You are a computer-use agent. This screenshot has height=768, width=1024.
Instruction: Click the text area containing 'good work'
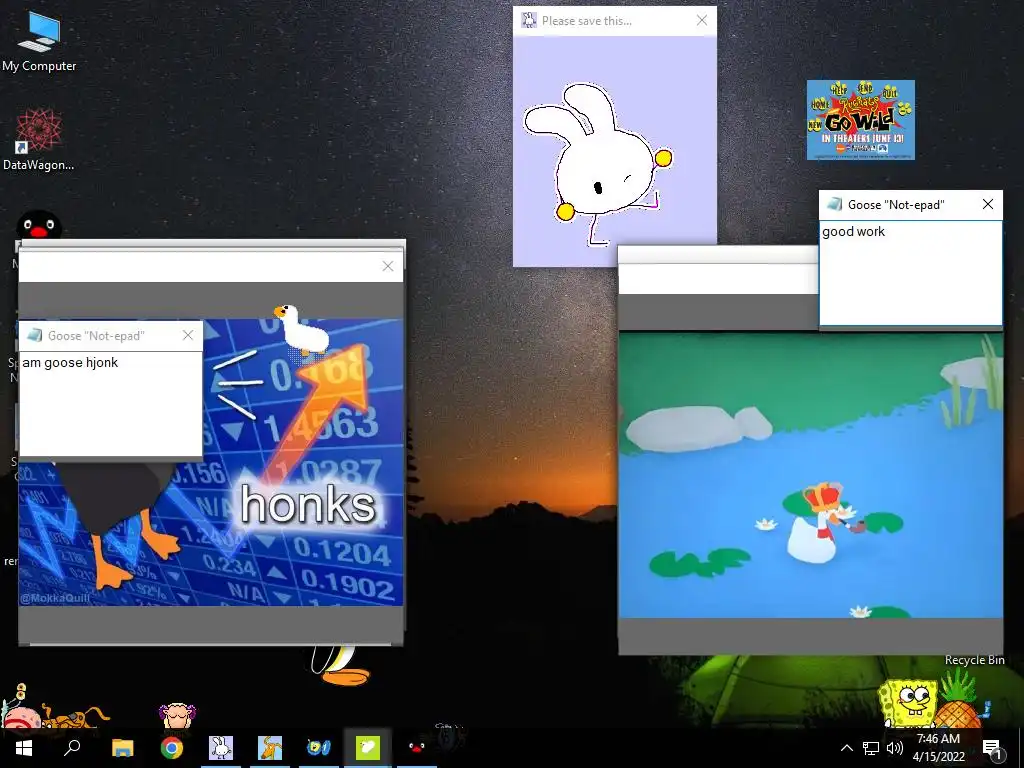pyautogui.click(x=910, y=273)
